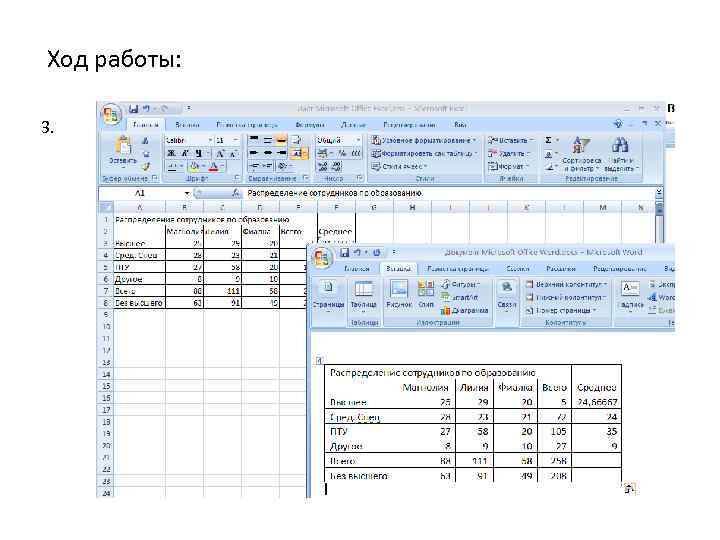720x540 pixels.
Task: Apply comma (000) style in Excel
Action: click(356, 153)
